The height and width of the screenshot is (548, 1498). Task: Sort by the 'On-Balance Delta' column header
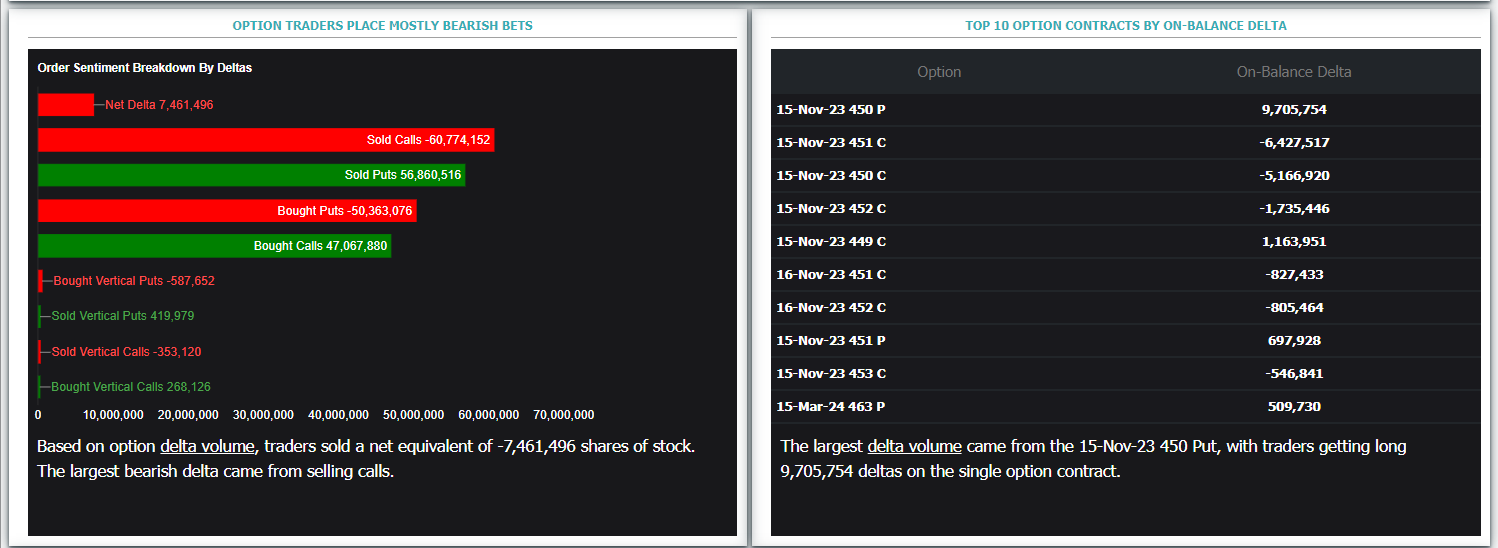pos(1294,72)
